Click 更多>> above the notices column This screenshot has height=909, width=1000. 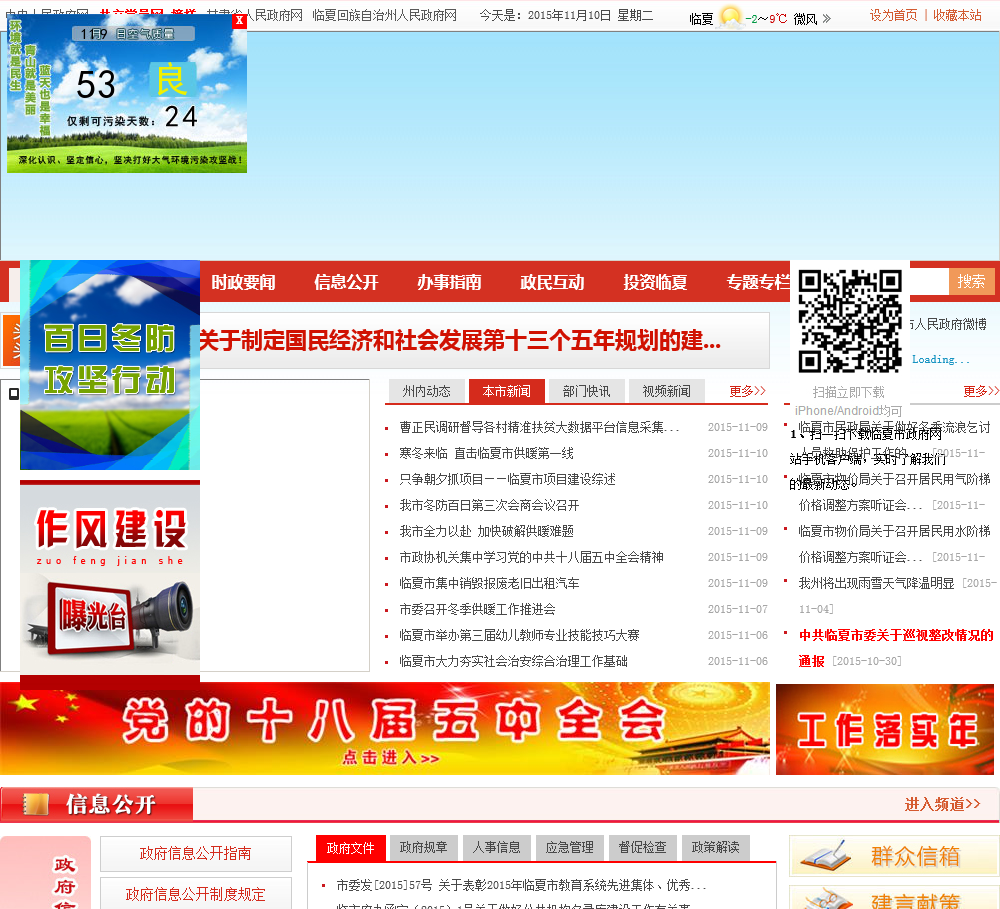click(981, 391)
